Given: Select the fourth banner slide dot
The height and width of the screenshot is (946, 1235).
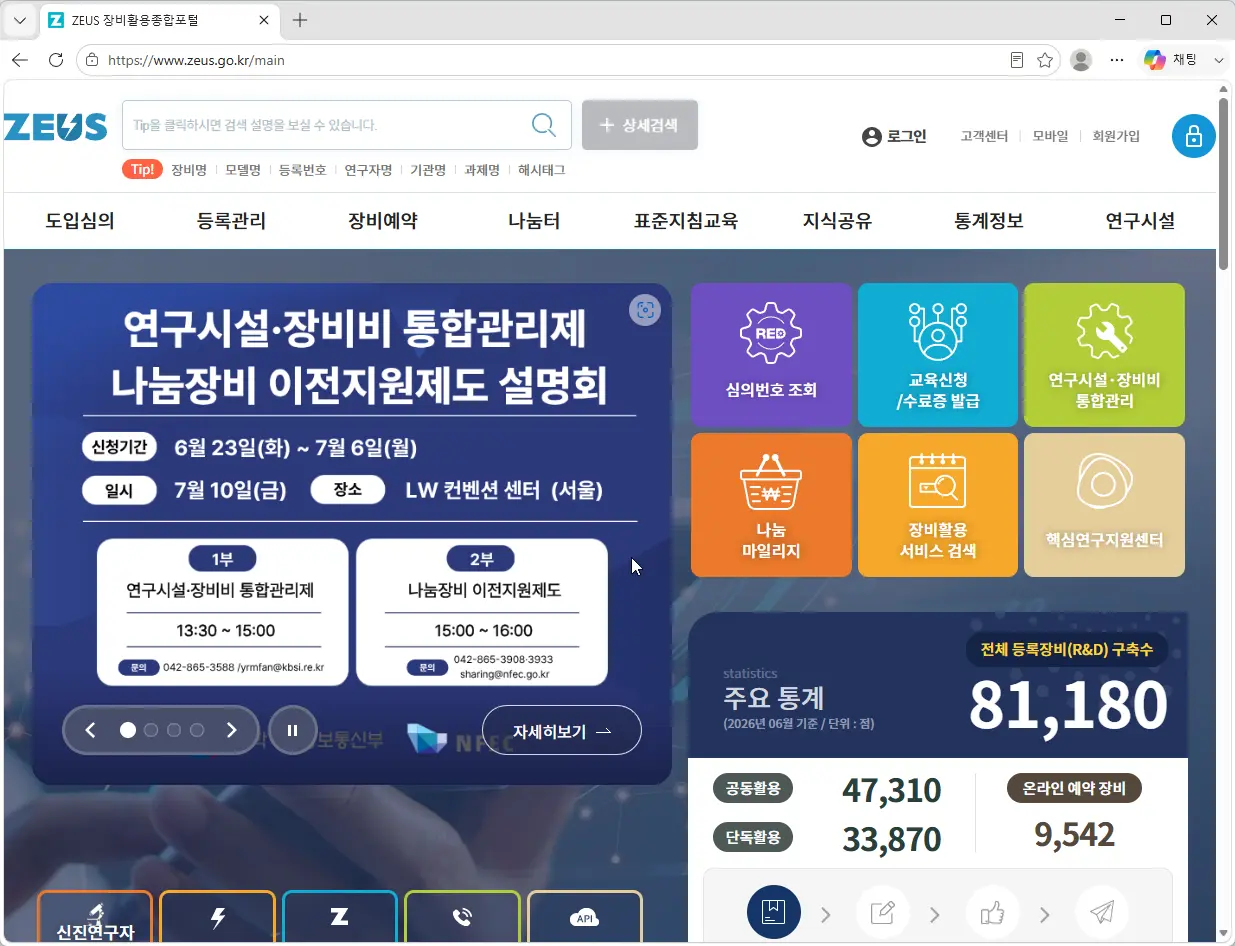Looking at the screenshot, I should pos(197,730).
